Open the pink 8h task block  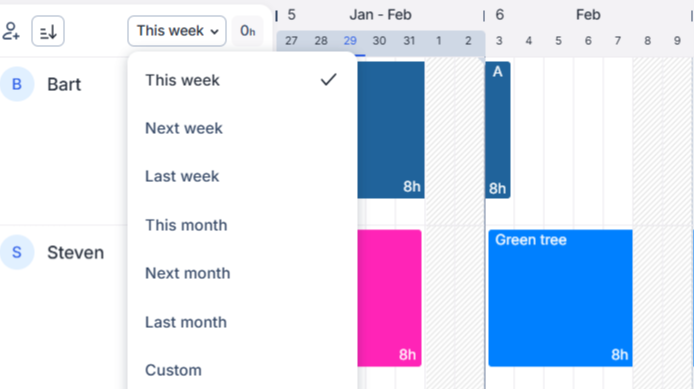pos(389,298)
